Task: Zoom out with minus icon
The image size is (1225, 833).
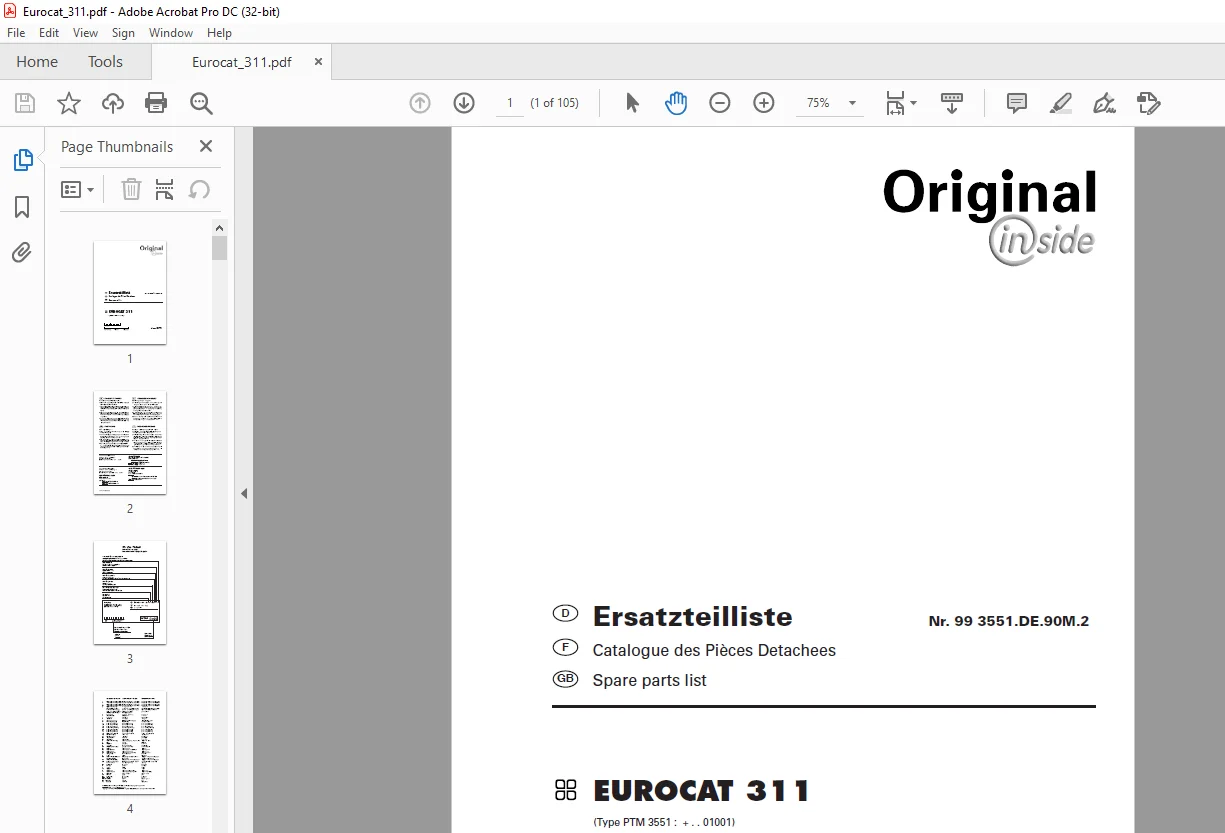Action: pyautogui.click(x=720, y=103)
